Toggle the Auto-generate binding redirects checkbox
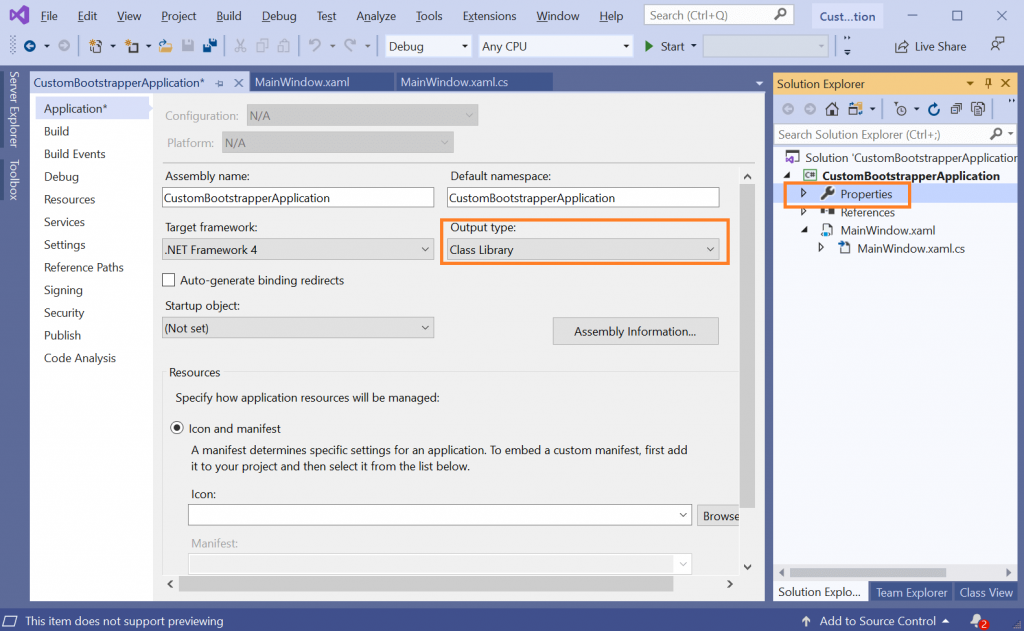Screen dimensions: 1024x631 pyautogui.click(x=169, y=281)
